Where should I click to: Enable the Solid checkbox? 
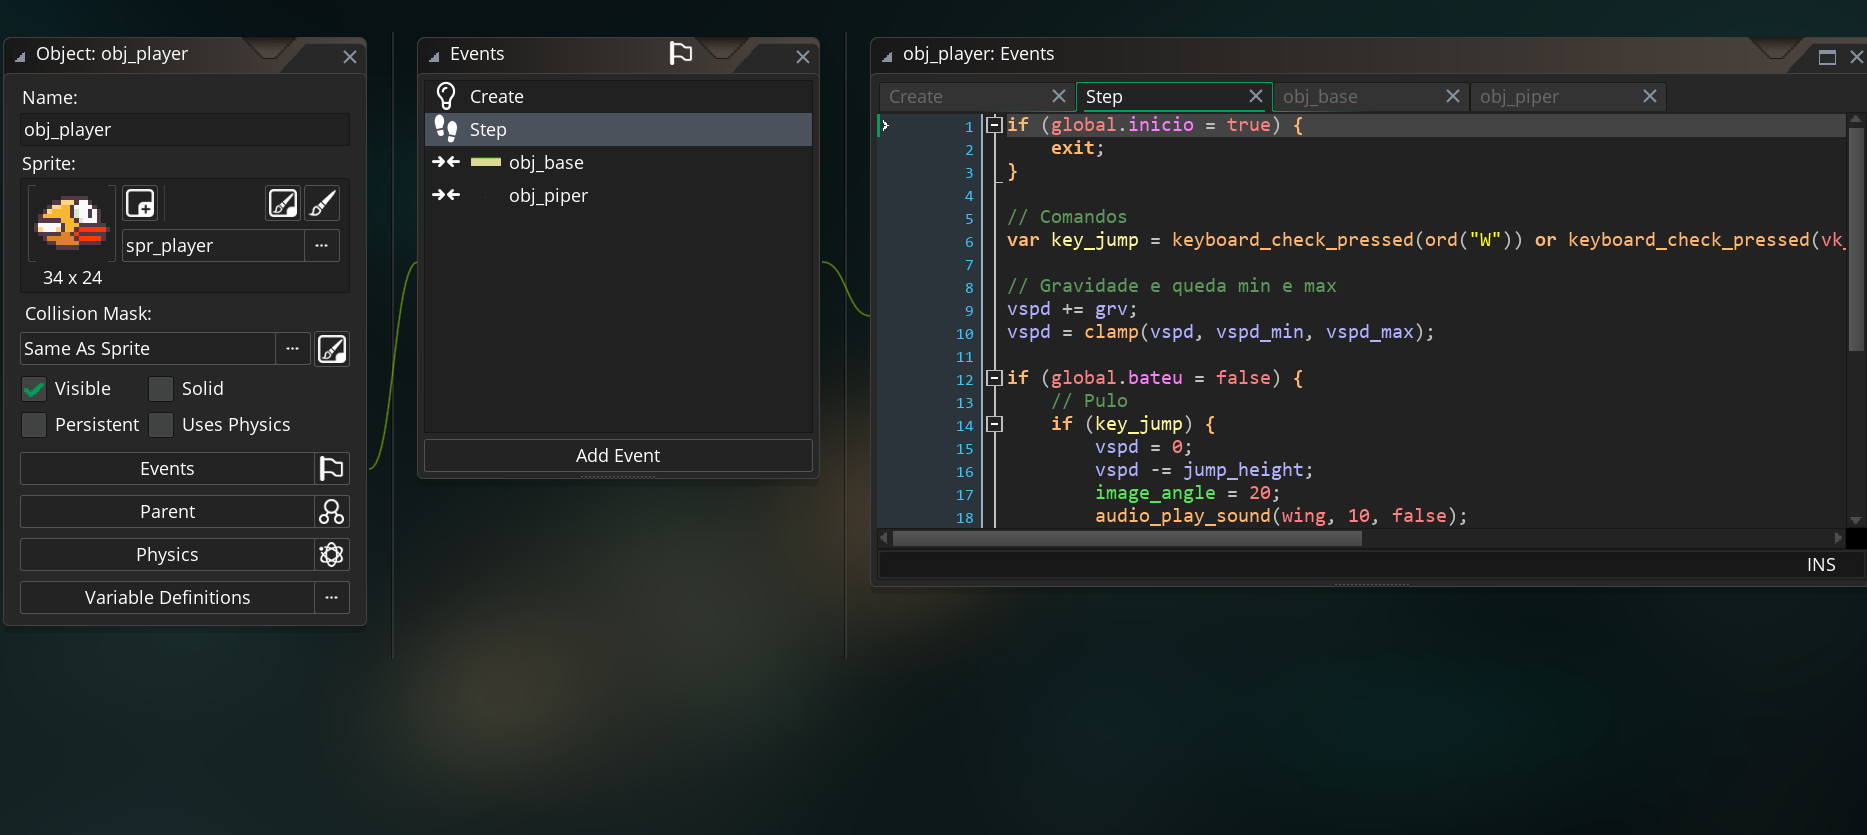pos(161,389)
